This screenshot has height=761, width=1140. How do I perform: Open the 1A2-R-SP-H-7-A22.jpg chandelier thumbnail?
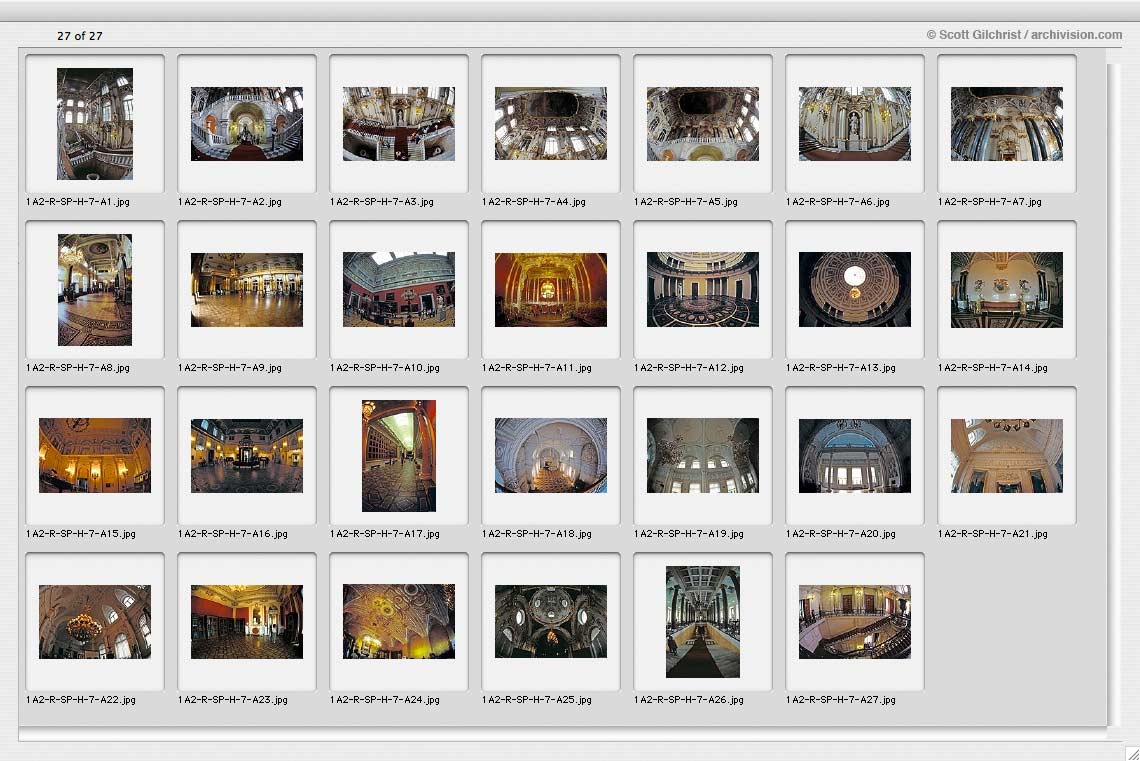point(95,621)
